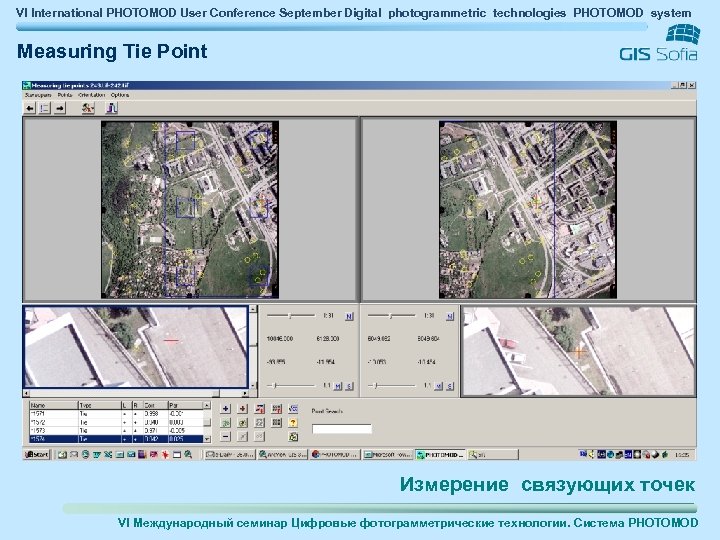
Task: Open help with the yellow question mark icon
Action: [x=293, y=422]
